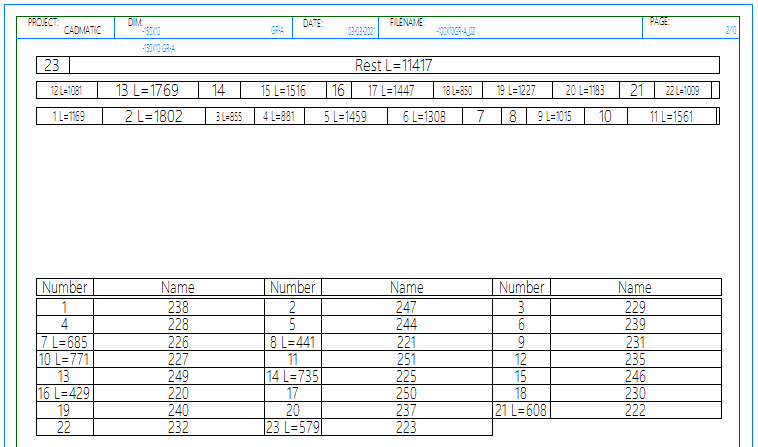Select the date value 03-03-2021
The width and height of the screenshot is (758, 447).
click(361, 31)
